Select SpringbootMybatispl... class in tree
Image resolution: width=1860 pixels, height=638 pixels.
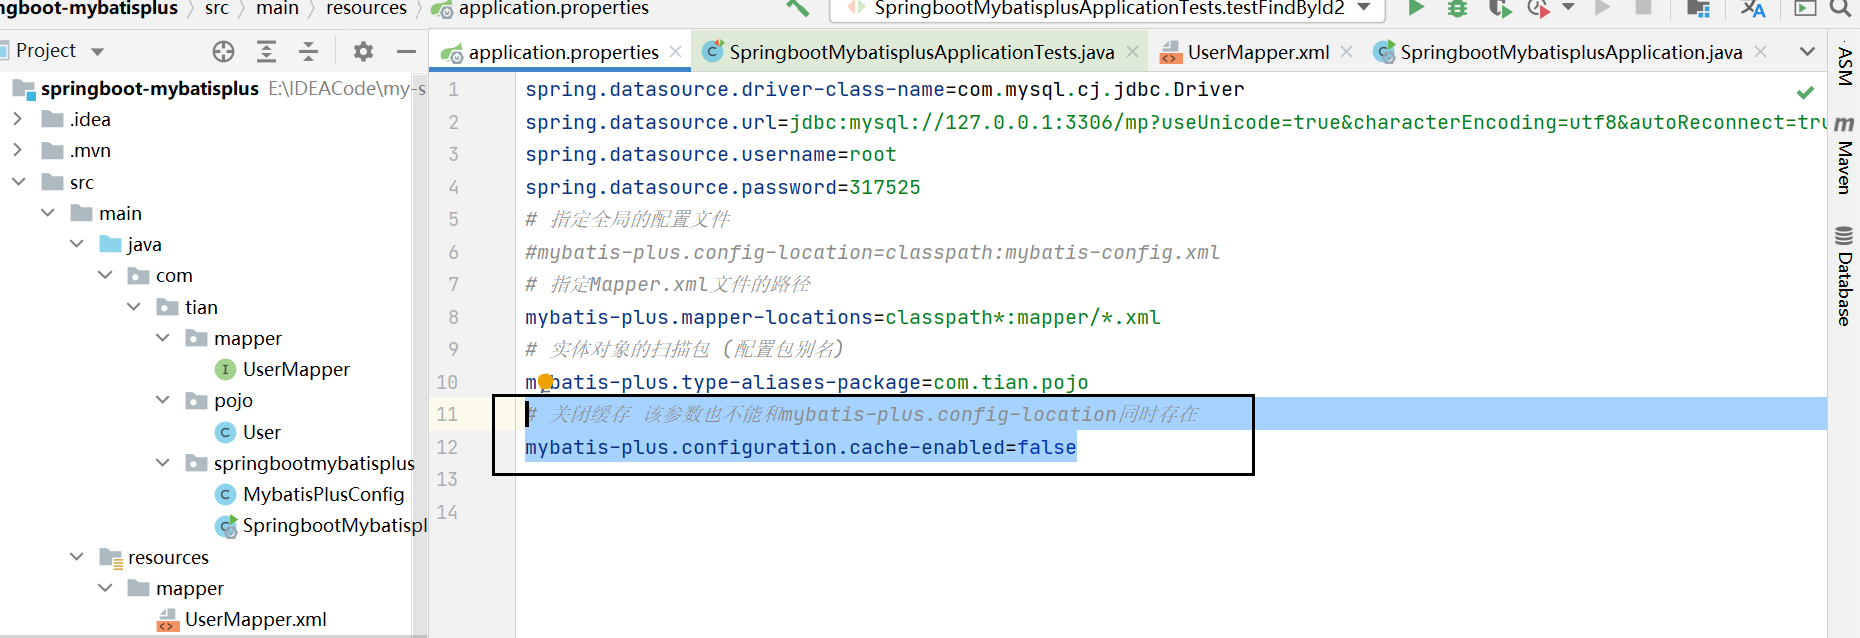[x=334, y=525]
